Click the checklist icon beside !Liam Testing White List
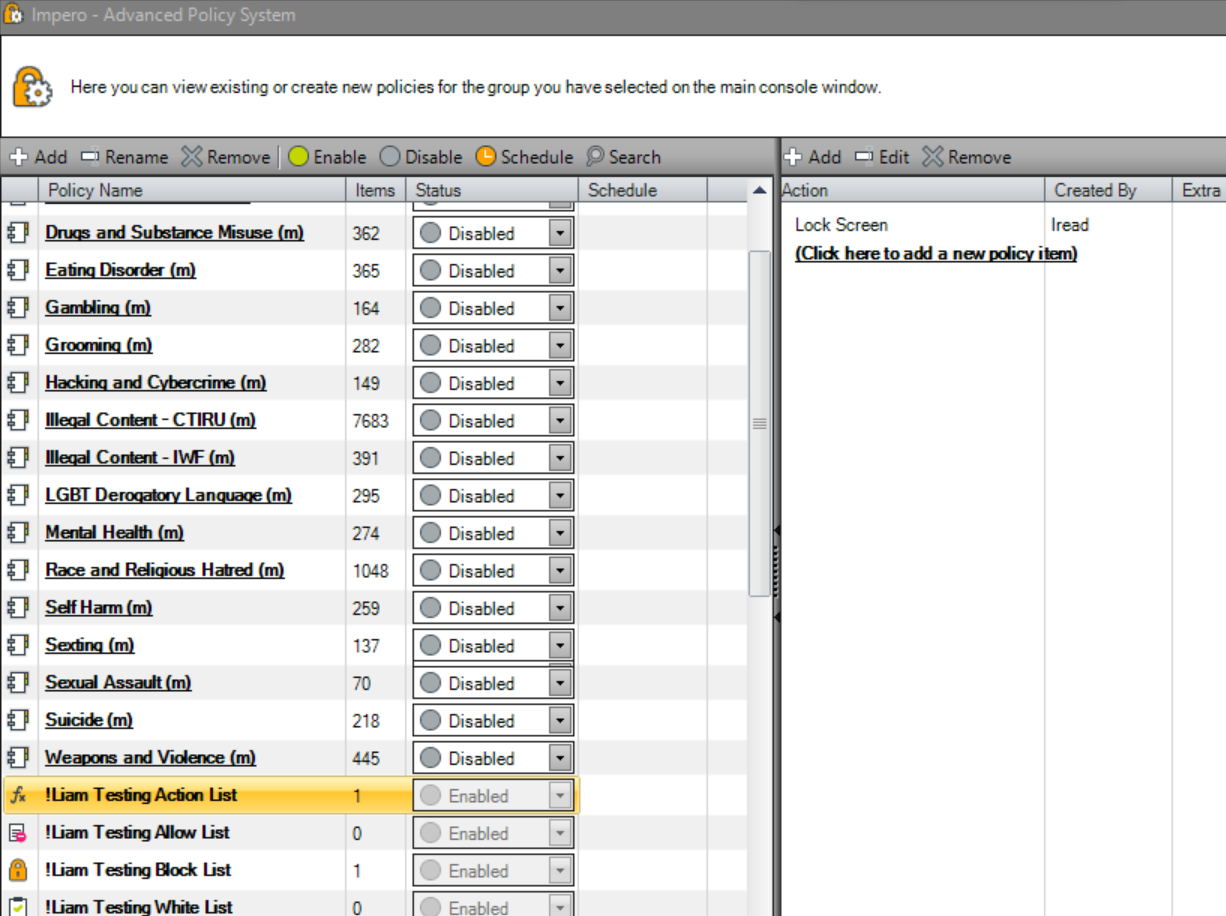The image size is (1226, 916). tap(18, 907)
